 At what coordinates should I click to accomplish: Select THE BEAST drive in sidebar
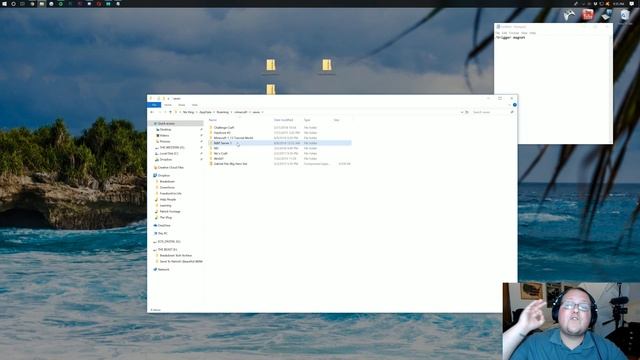point(167,249)
